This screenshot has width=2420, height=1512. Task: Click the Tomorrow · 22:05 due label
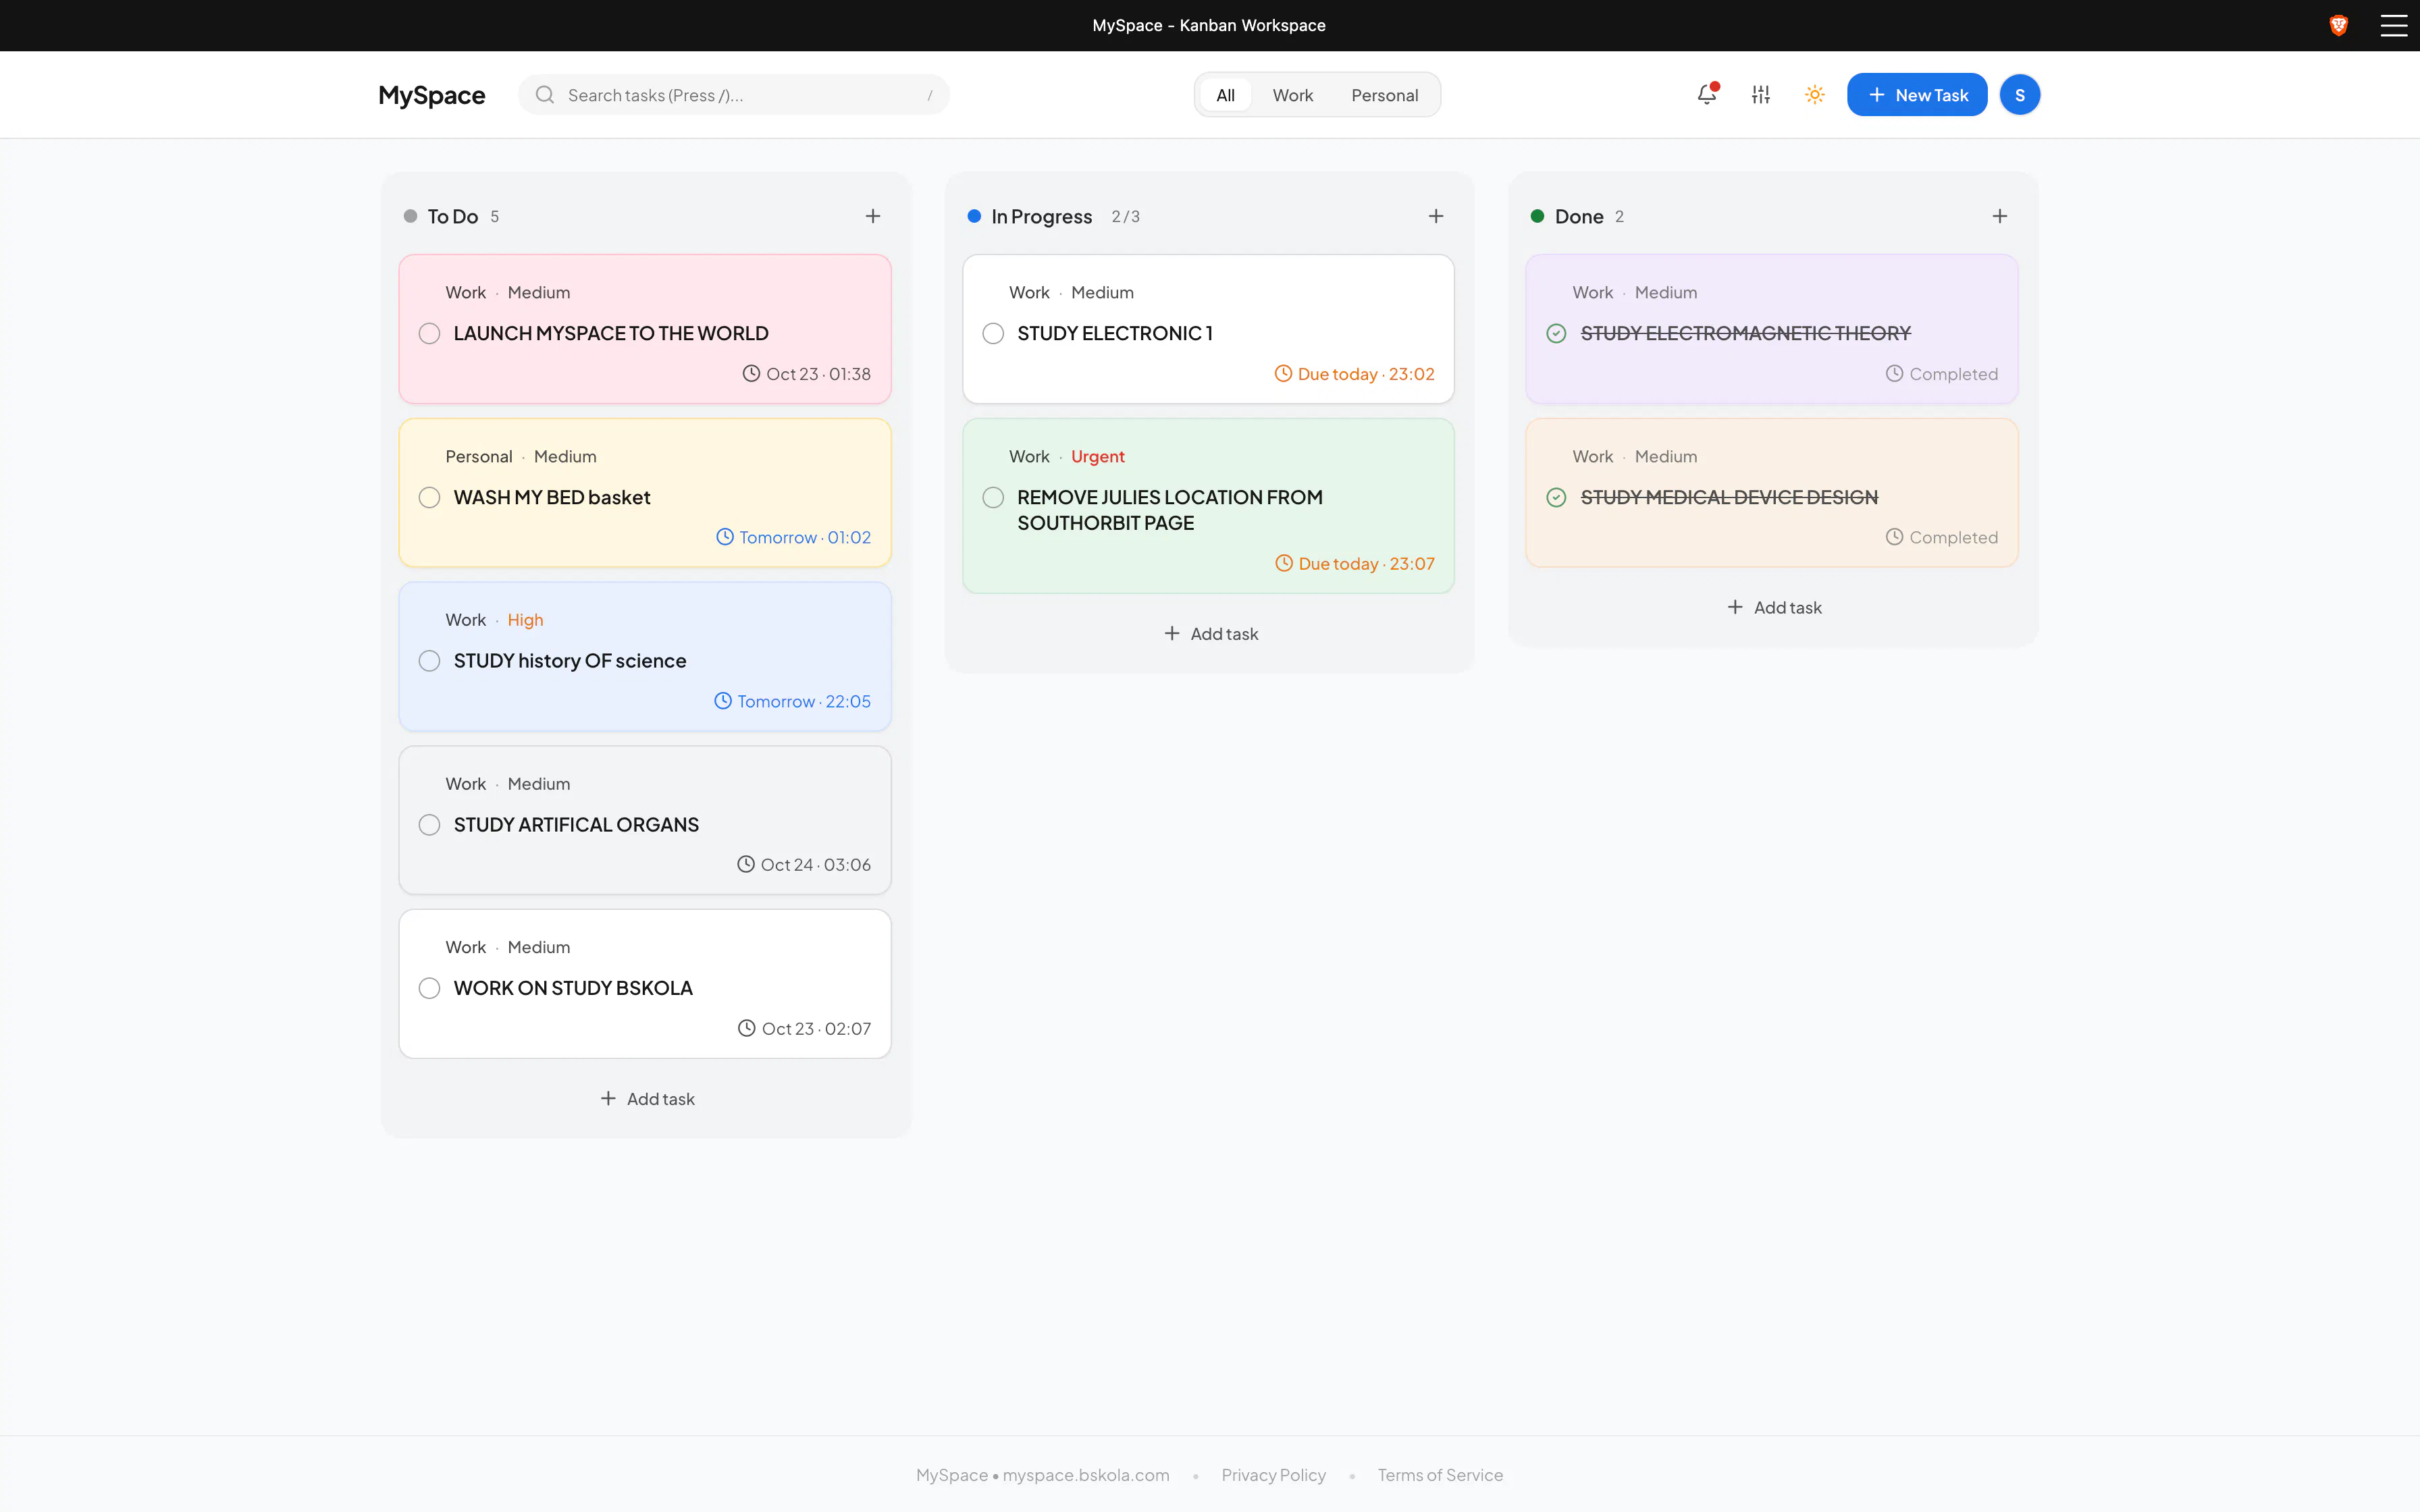click(x=804, y=702)
